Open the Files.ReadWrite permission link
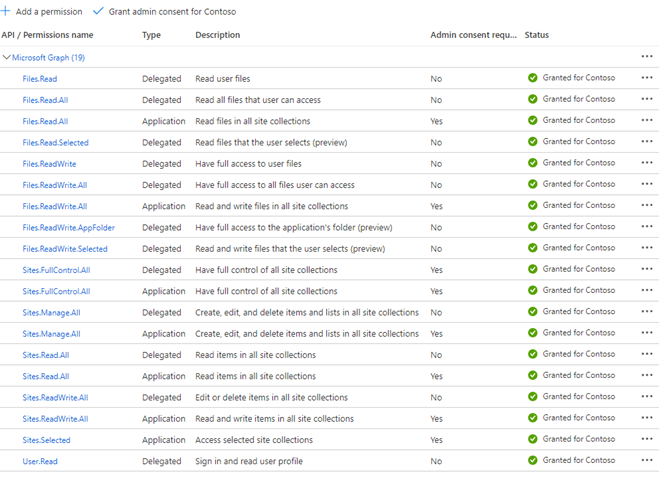Screen dimensions: 665x481 [49, 164]
